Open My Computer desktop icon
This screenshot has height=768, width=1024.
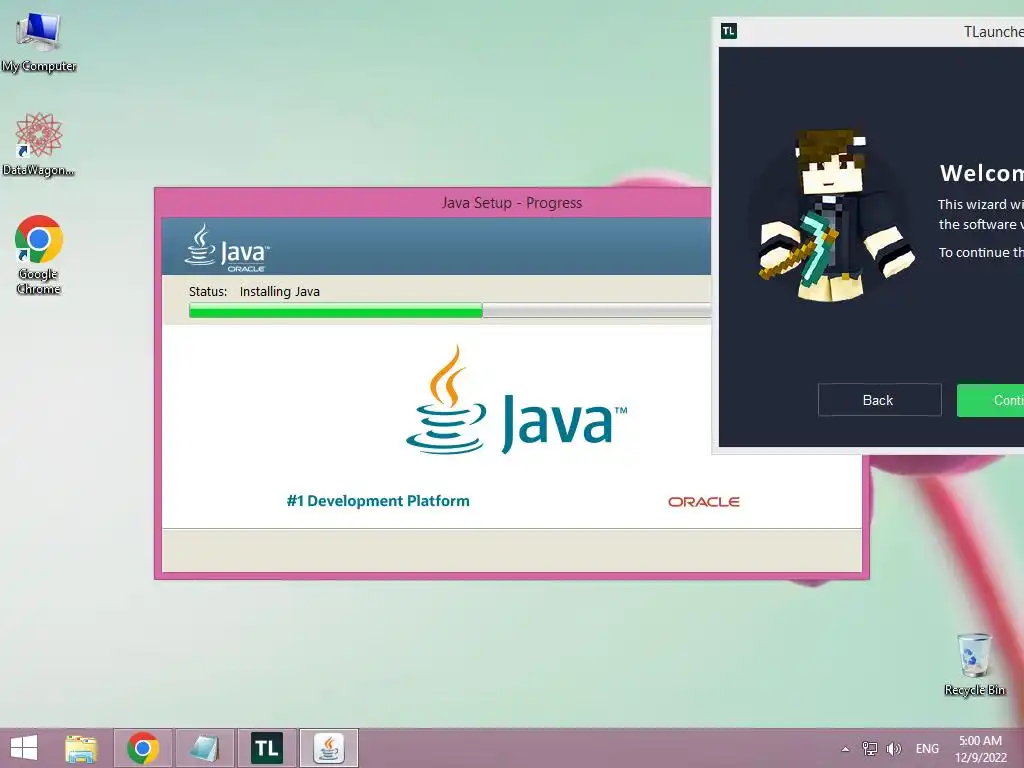pos(39,42)
